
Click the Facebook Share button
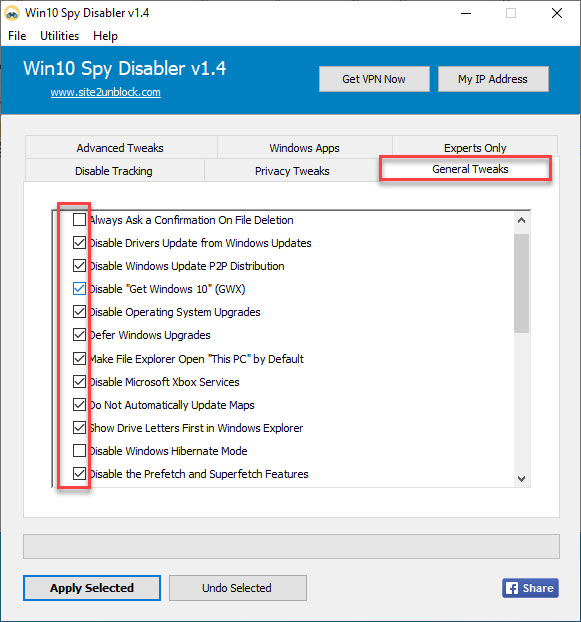pos(530,588)
